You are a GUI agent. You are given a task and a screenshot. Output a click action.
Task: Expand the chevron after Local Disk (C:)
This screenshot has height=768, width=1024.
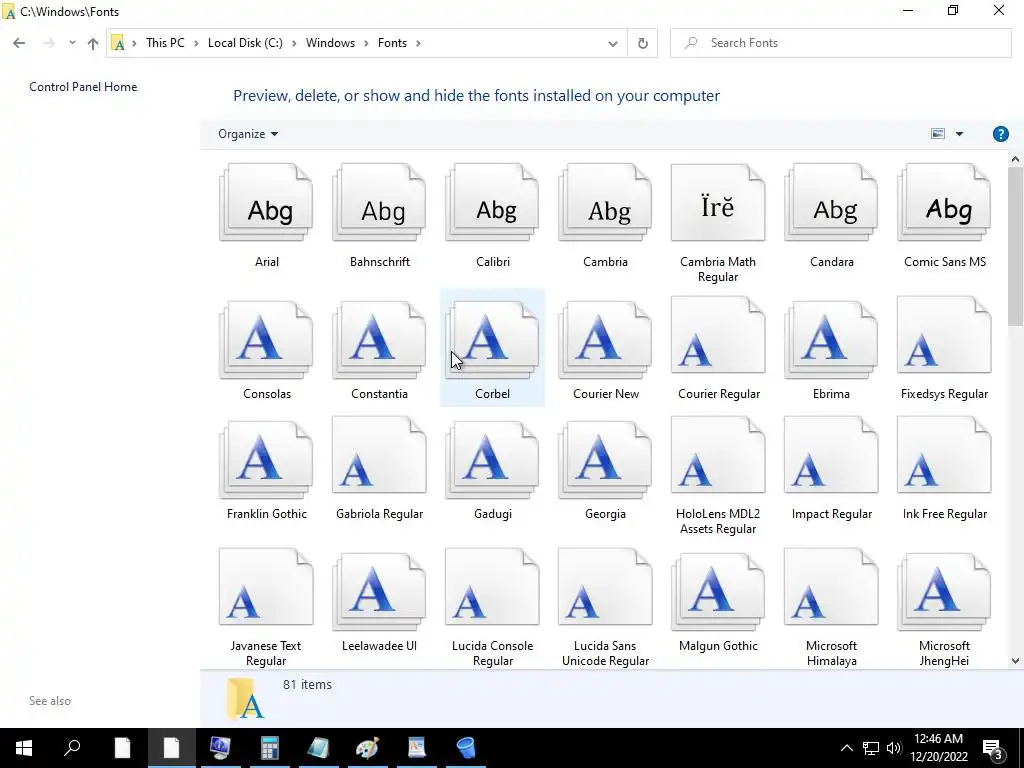click(x=294, y=43)
